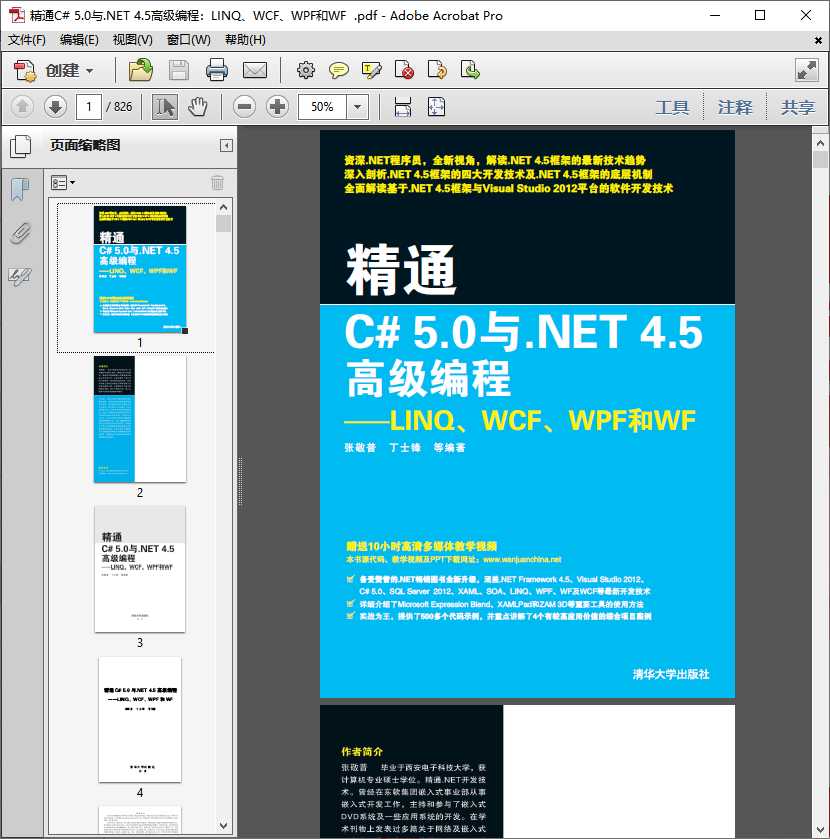
Task: Click the Fit Page icon
Action: tap(436, 106)
